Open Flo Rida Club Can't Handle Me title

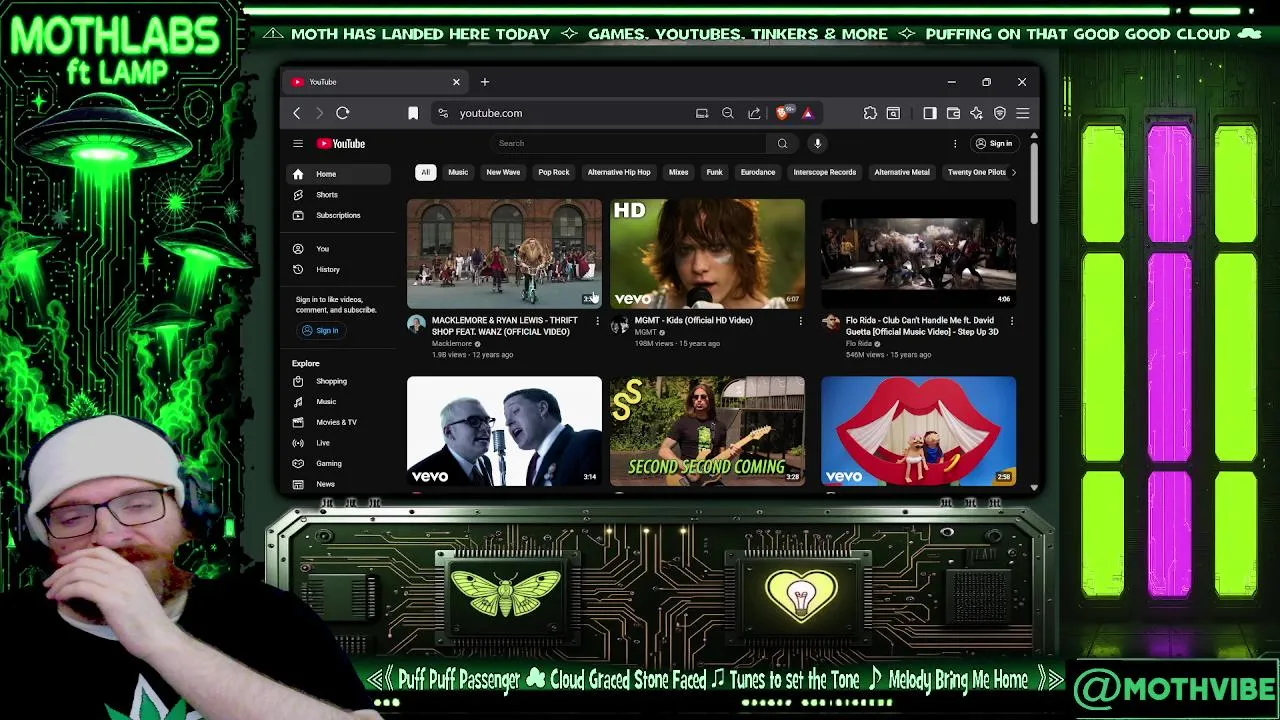coord(922,326)
